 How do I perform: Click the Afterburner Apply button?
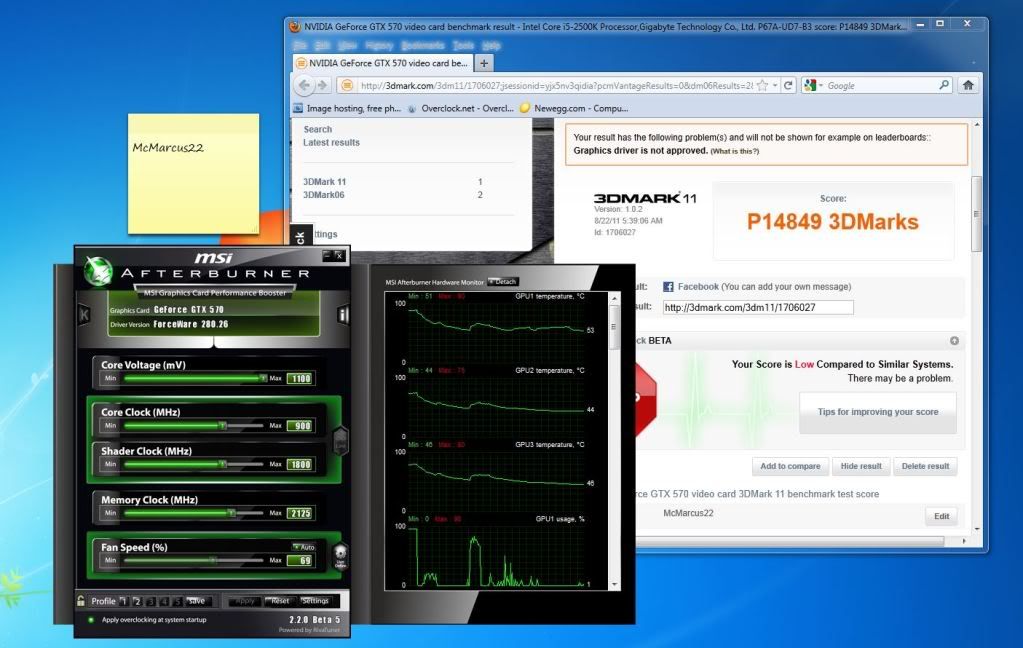(x=243, y=601)
